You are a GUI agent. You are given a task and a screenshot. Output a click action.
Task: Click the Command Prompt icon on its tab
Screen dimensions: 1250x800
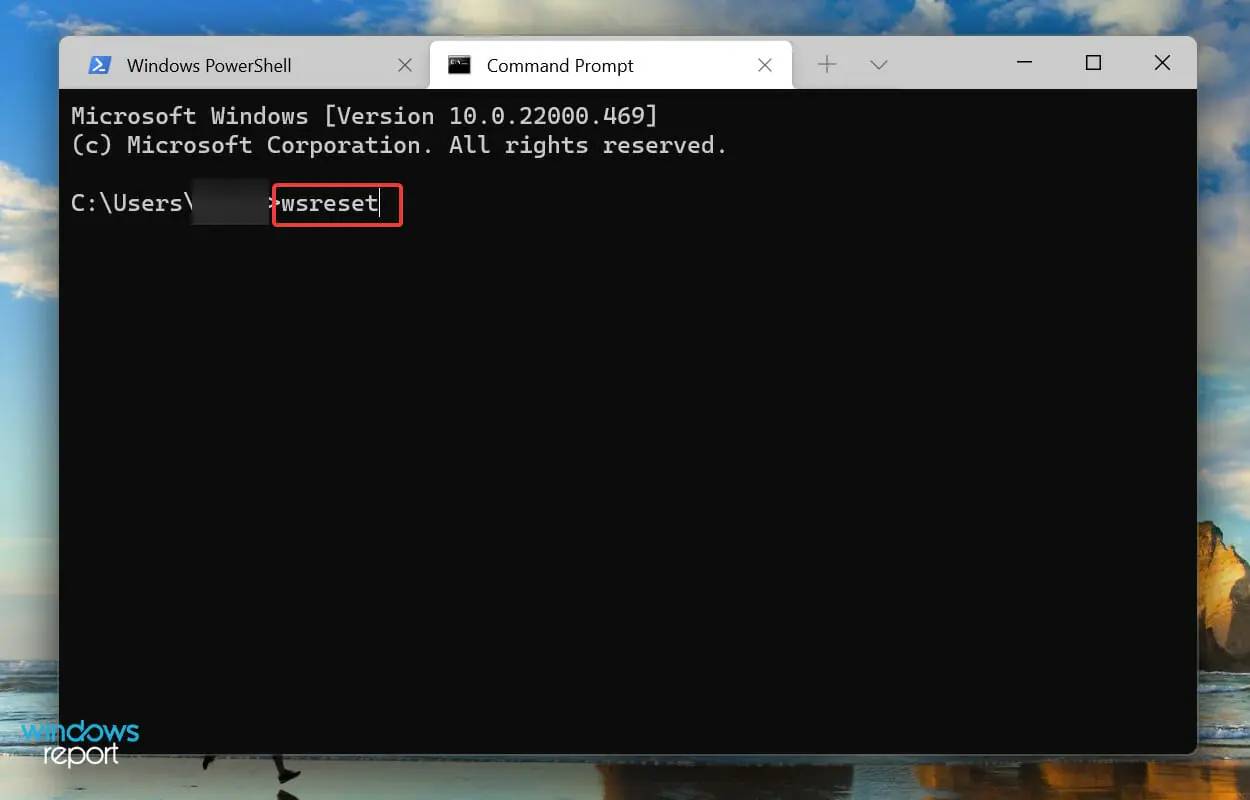click(x=459, y=66)
